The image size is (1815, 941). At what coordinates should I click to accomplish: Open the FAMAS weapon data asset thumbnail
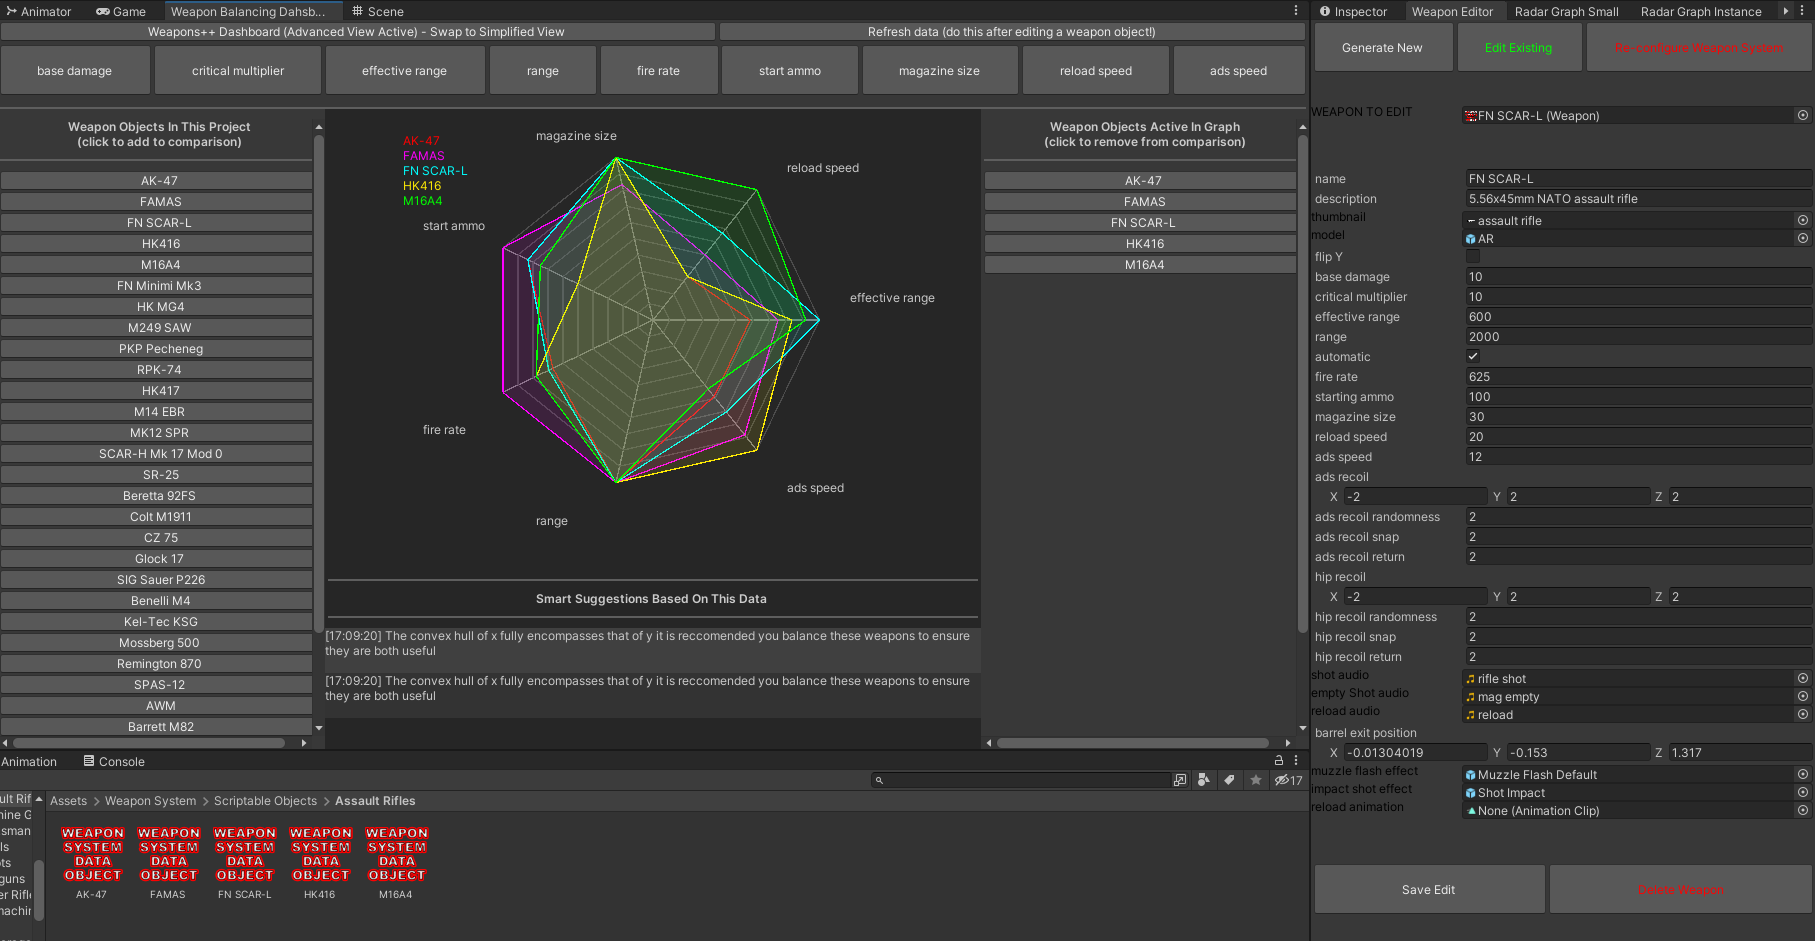[x=168, y=854]
